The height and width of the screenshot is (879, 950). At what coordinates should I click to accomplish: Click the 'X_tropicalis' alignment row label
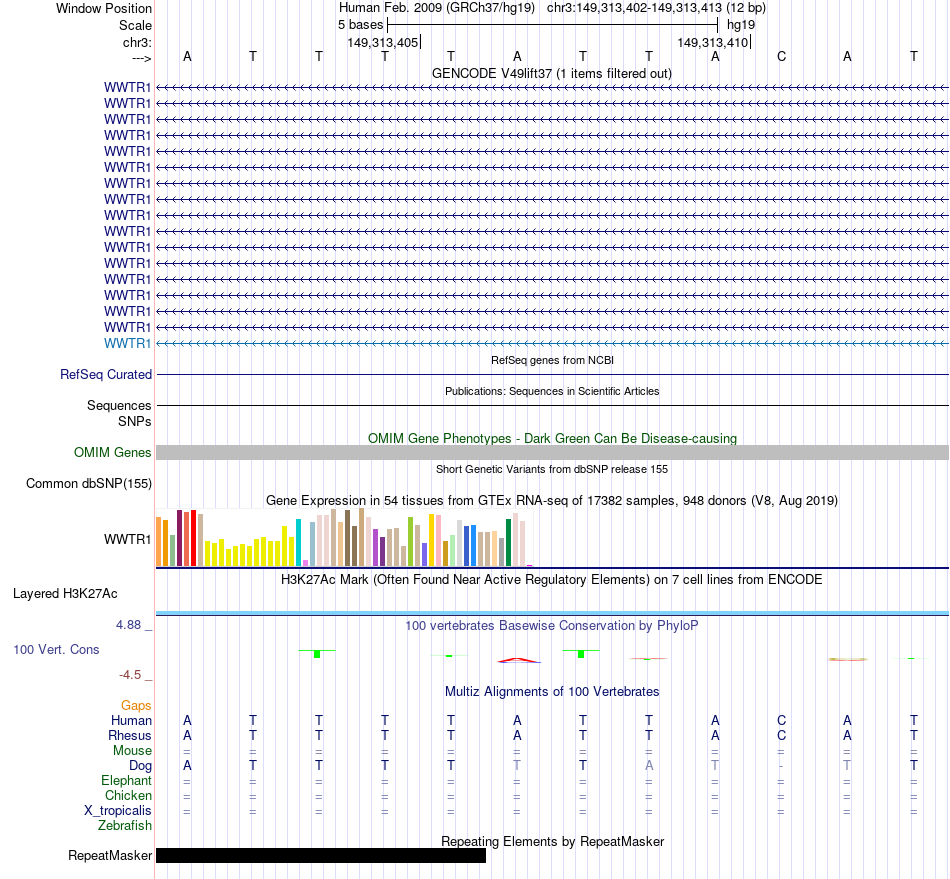point(118,811)
